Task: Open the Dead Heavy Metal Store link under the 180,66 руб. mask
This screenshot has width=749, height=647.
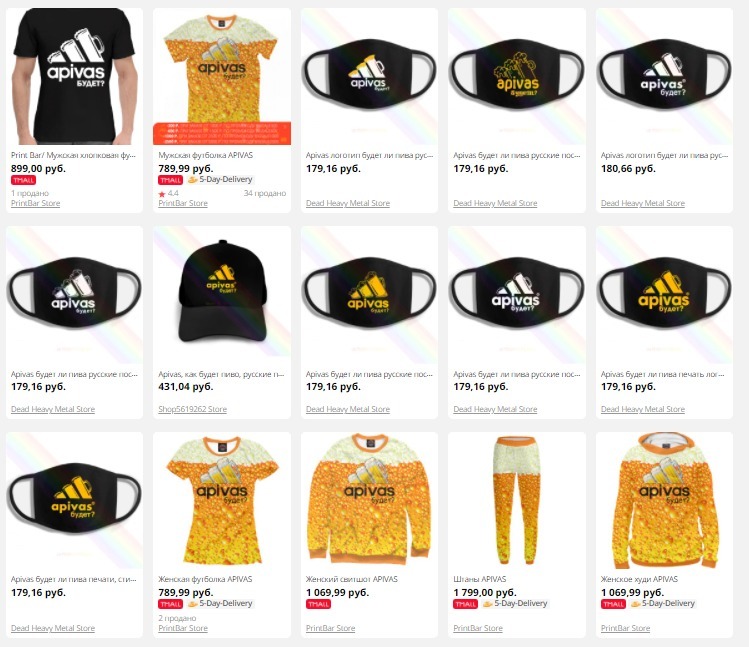Action: click(x=642, y=203)
